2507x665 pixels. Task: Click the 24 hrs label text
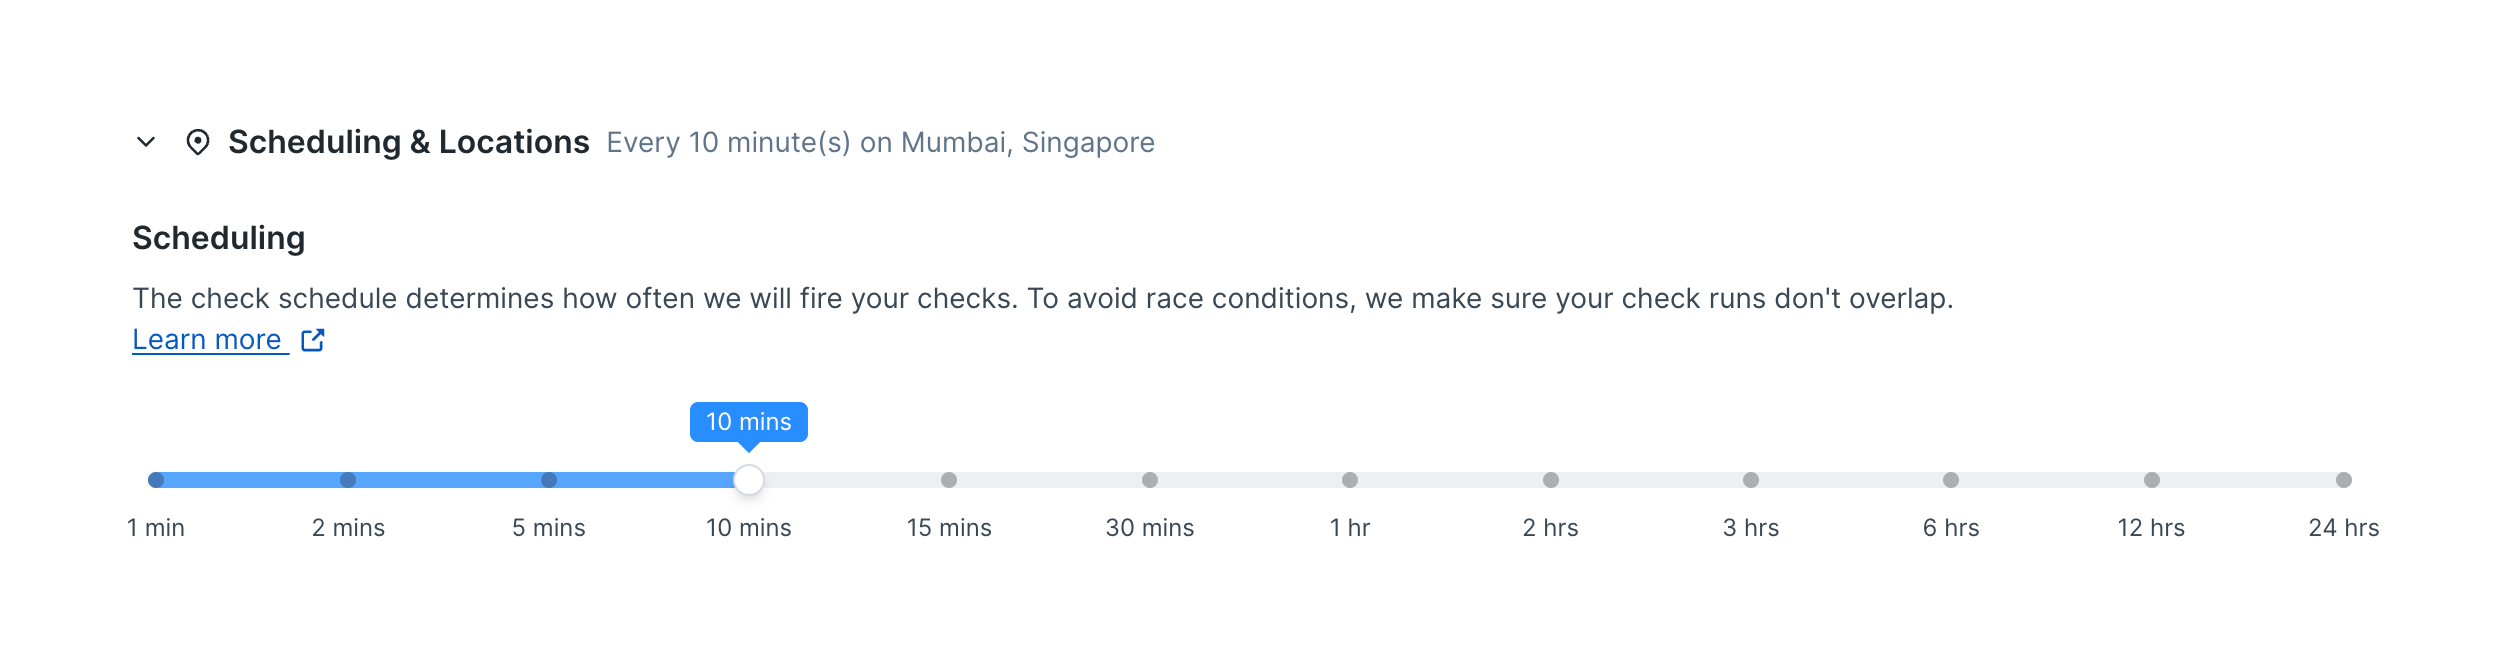[2343, 528]
